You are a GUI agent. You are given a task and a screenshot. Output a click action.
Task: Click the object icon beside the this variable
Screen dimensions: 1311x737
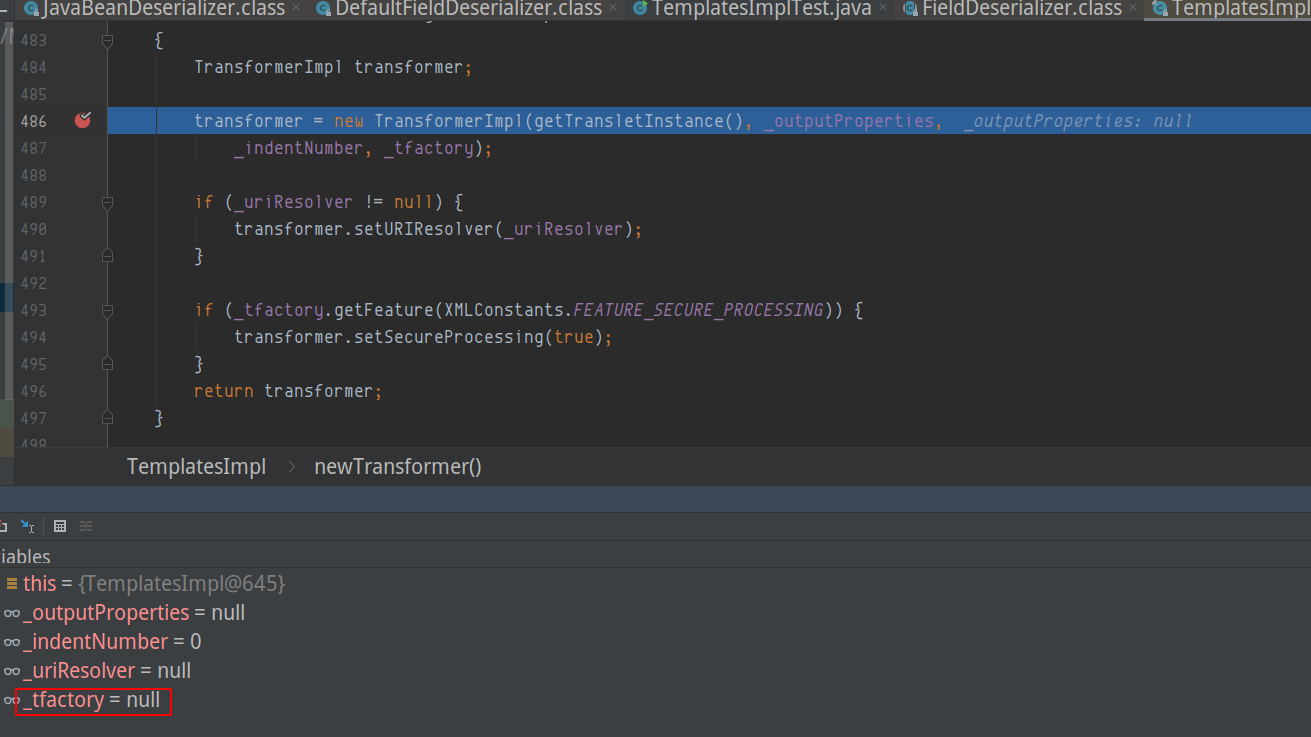(x=12, y=583)
